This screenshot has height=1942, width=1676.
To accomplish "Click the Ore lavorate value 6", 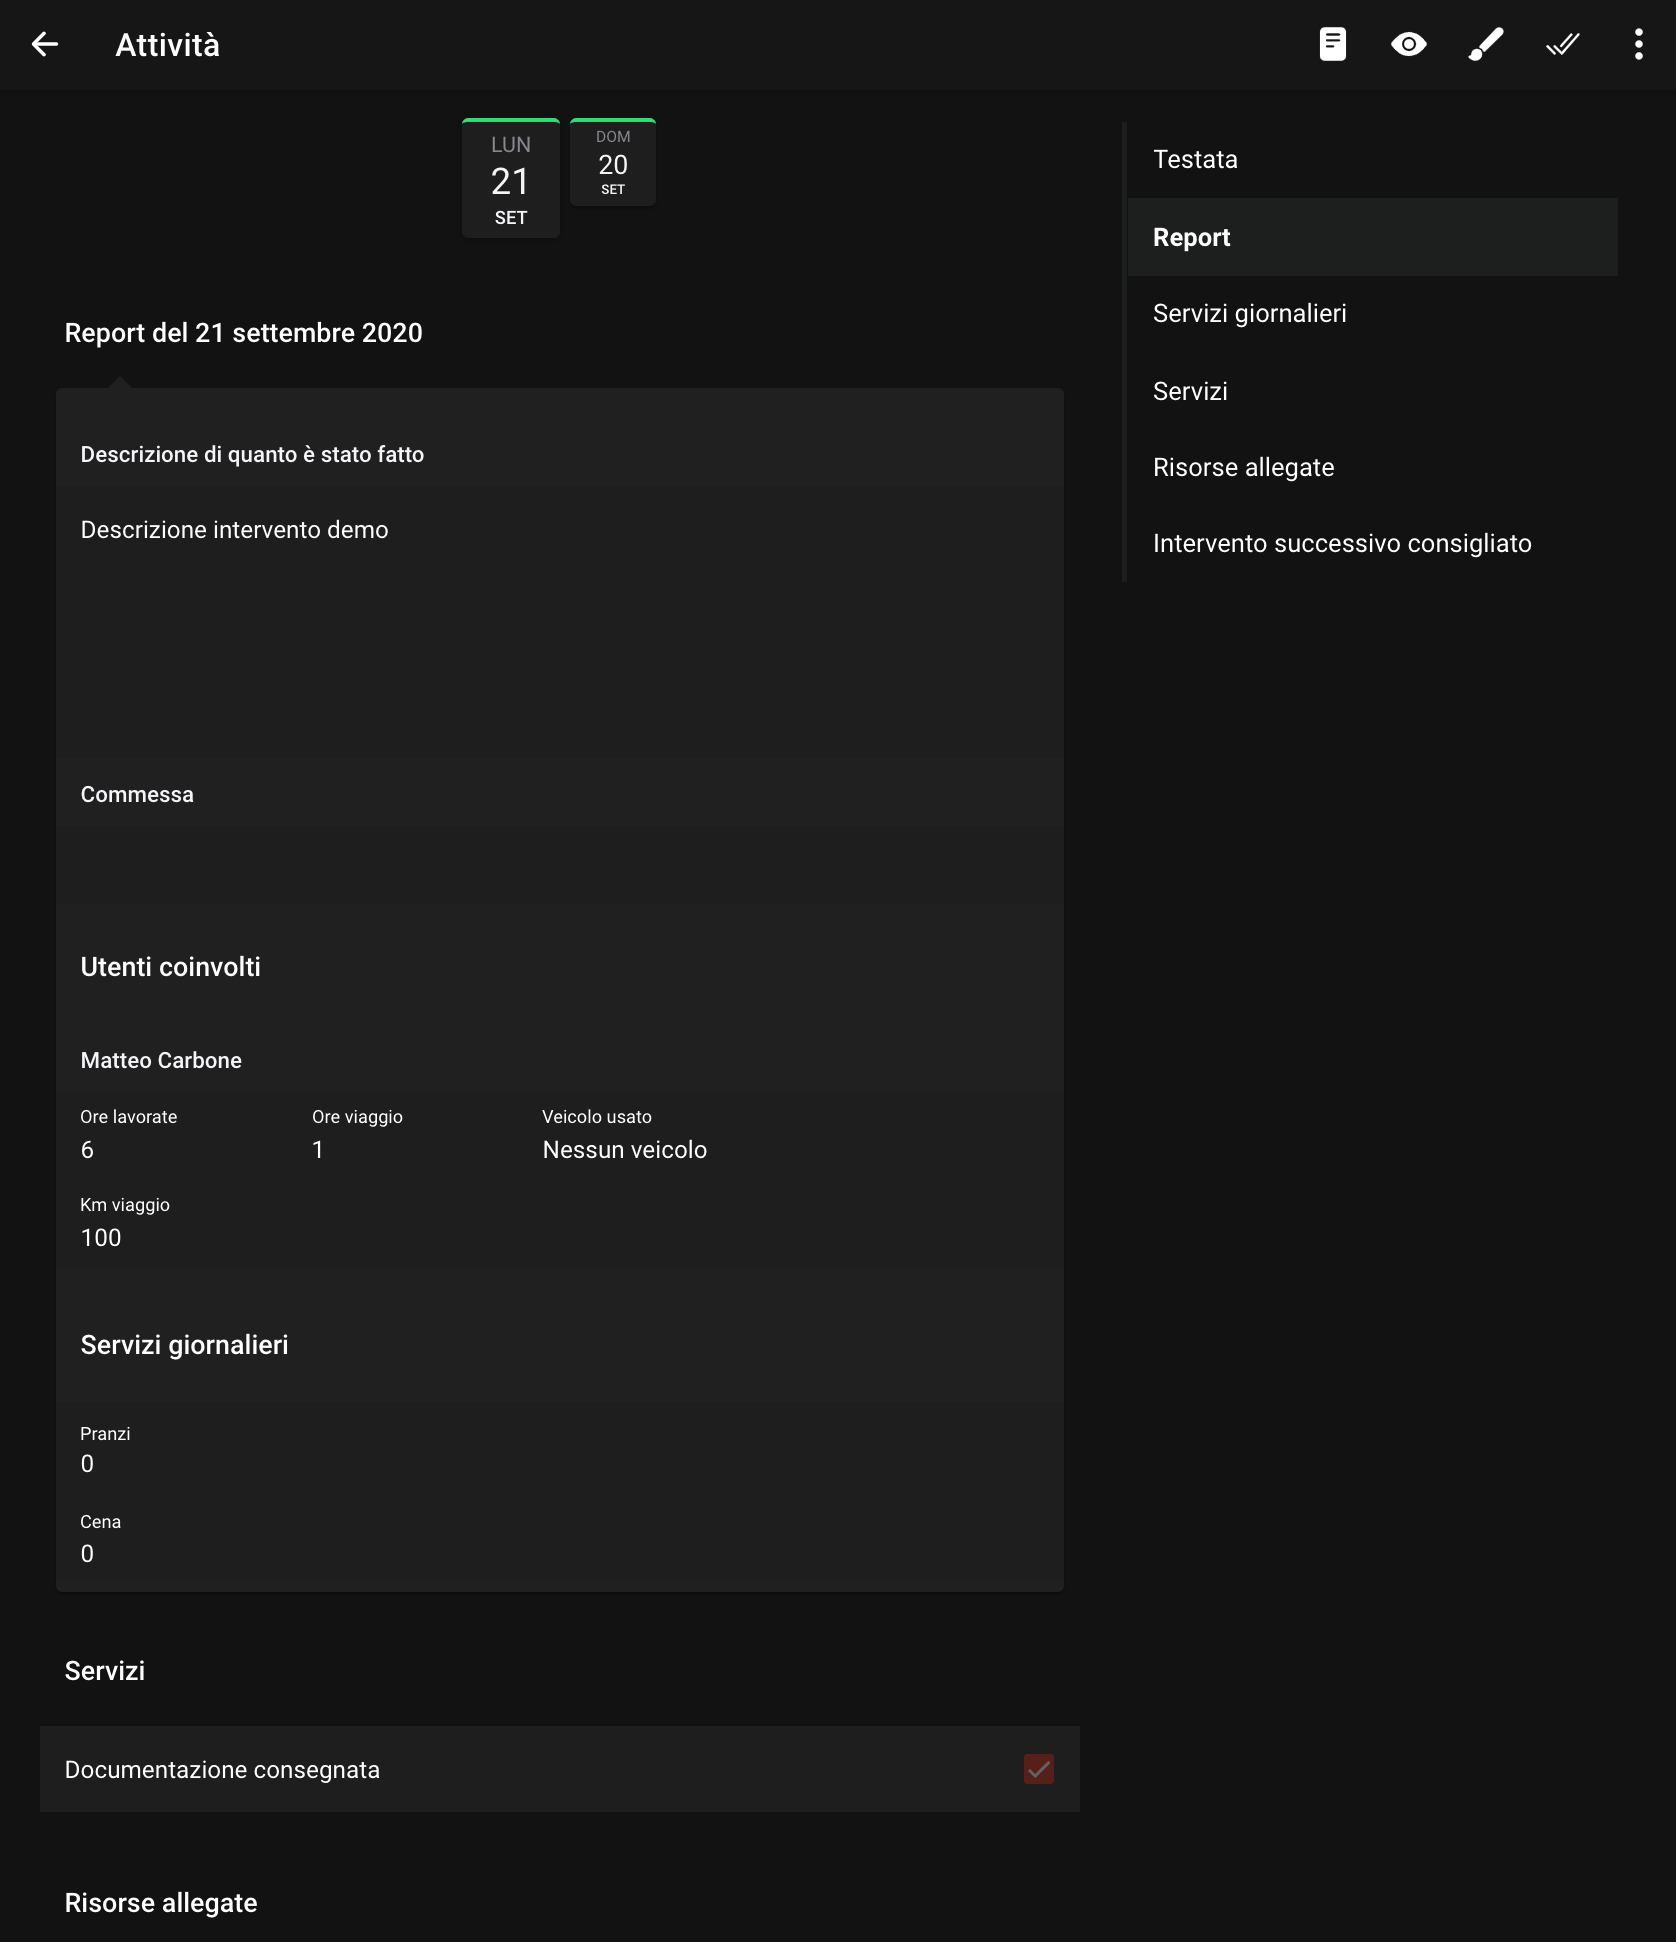I will point(87,1150).
